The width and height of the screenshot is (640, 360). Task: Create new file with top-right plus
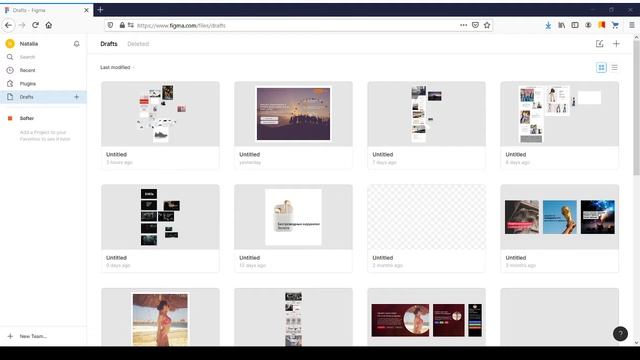click(616, 44)
